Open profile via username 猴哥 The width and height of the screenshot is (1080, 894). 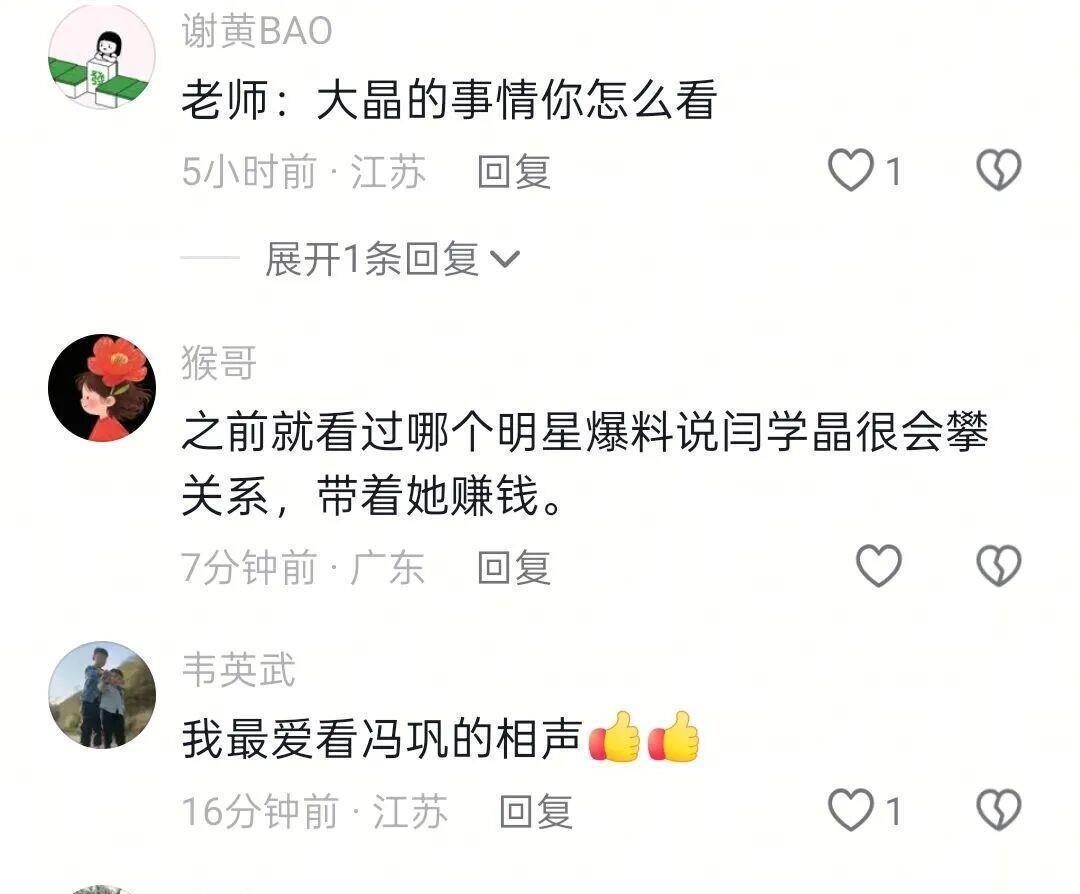click(x=219, y=363)
